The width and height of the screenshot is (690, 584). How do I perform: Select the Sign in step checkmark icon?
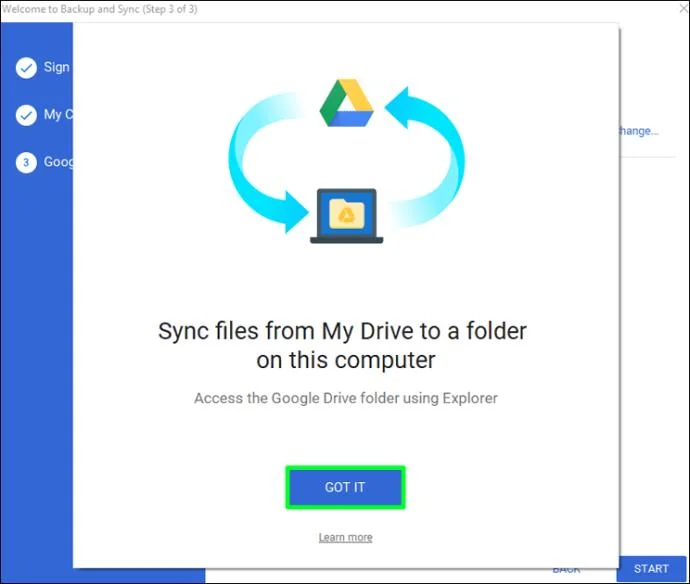[26, 68]
